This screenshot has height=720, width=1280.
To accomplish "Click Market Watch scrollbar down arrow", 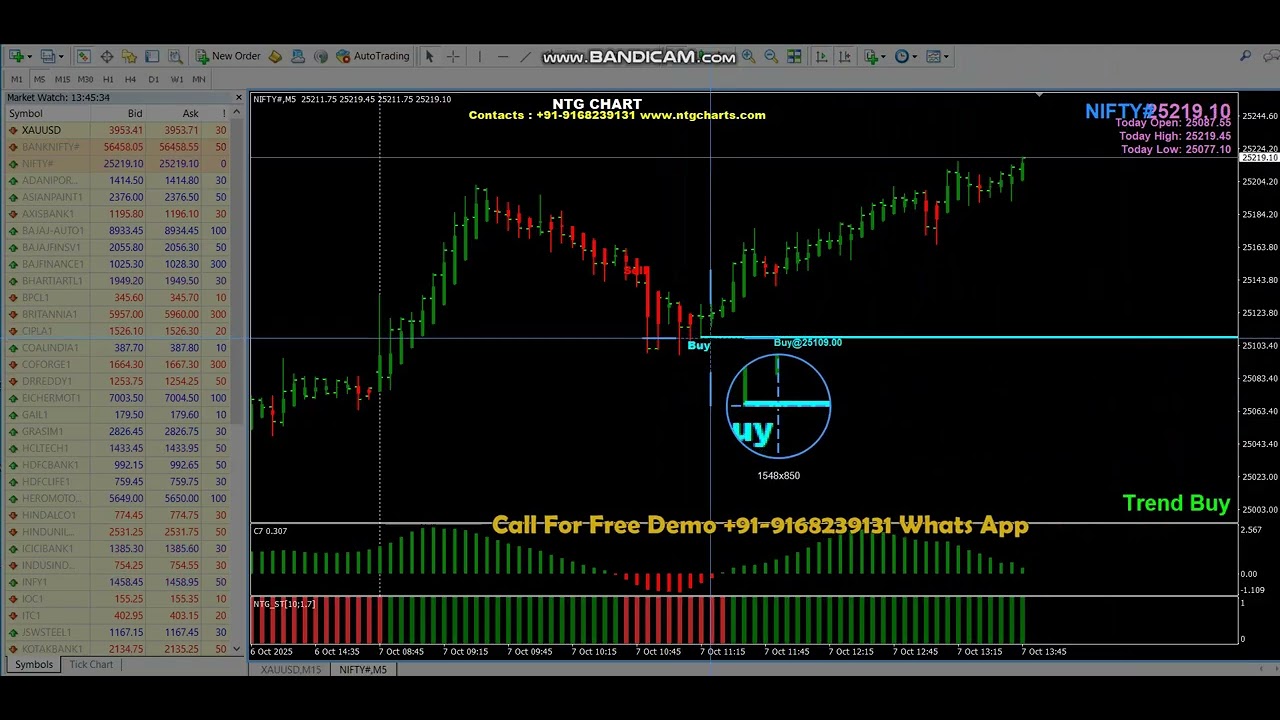I will tap(238, 650).
